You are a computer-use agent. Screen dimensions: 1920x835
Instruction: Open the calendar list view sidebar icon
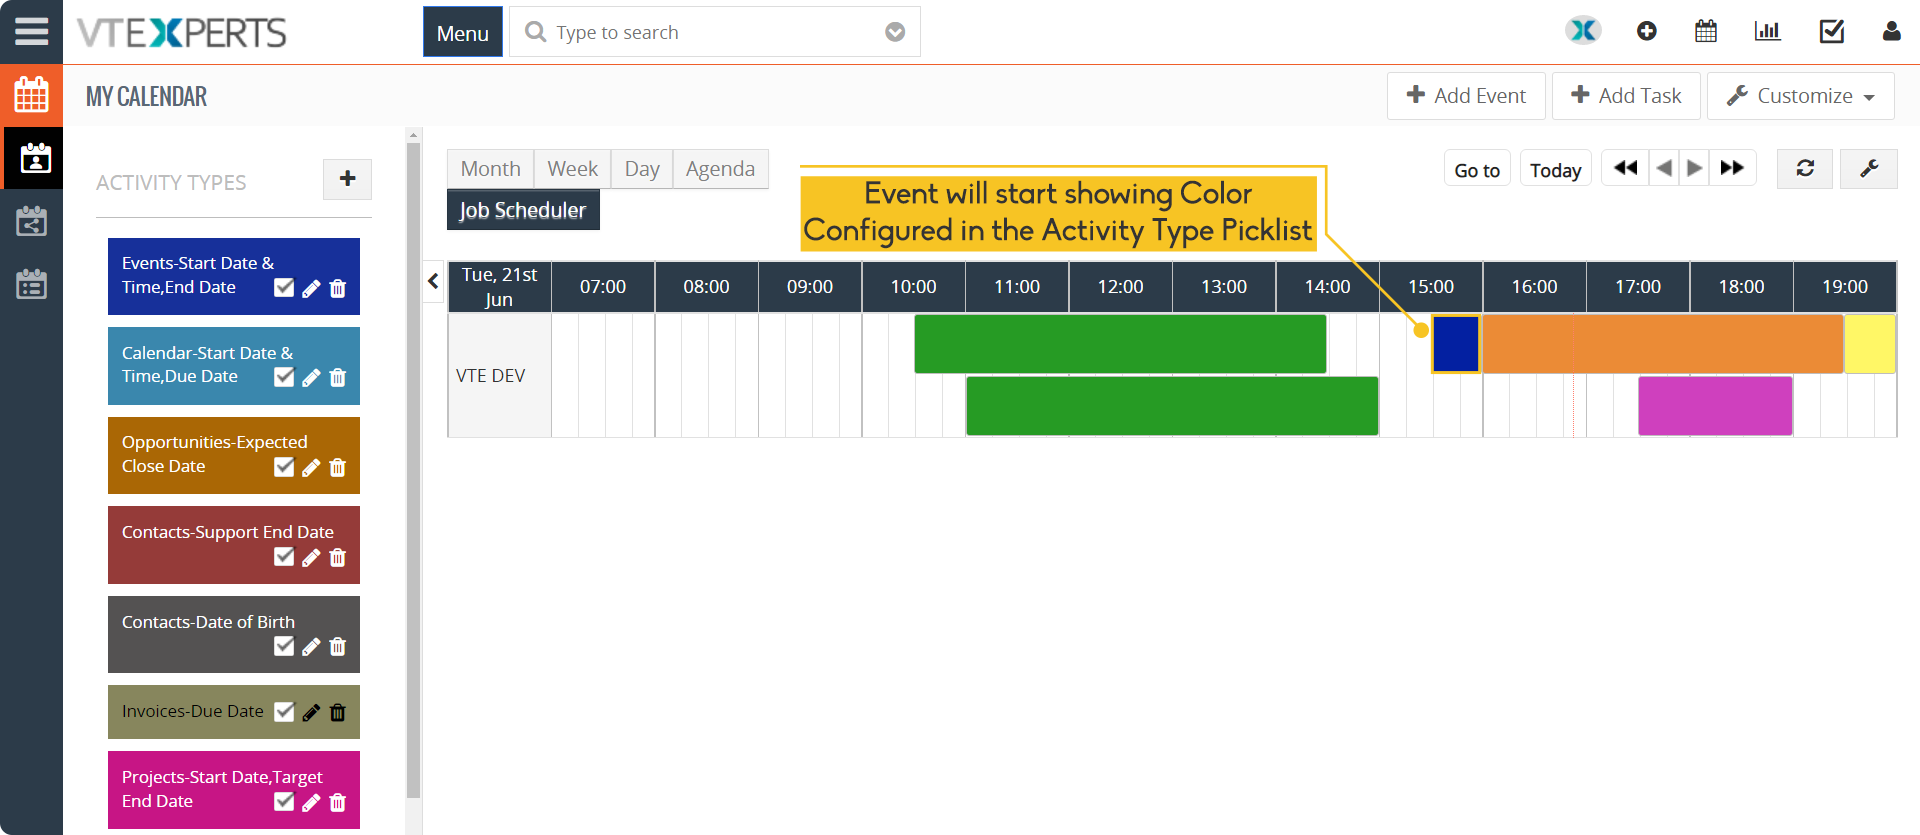31,284
